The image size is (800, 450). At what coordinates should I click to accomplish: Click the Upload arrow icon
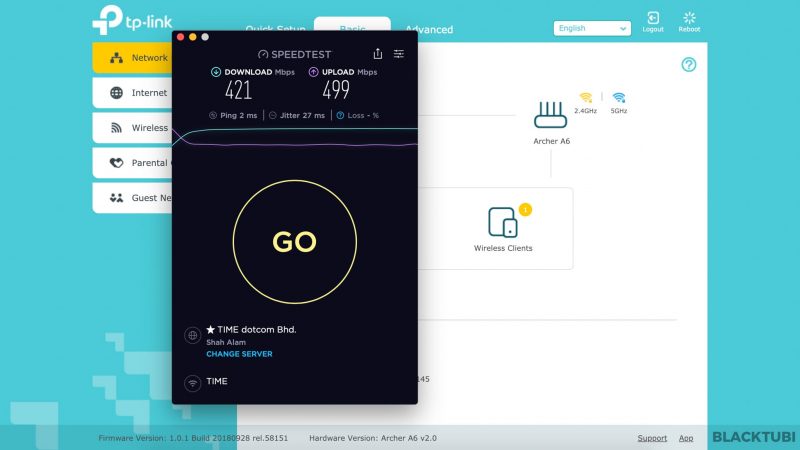pyautogui.click(x=313, y=72)
